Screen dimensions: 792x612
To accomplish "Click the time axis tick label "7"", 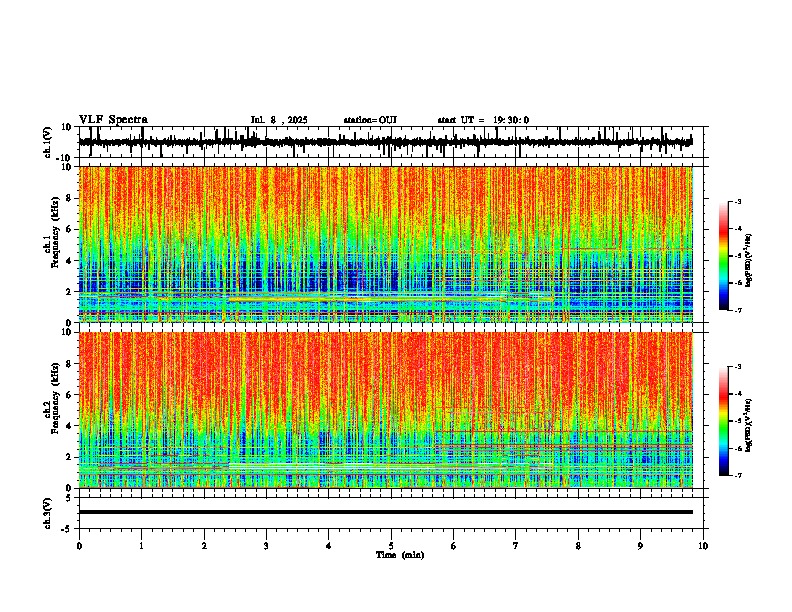I will (516, 546).
